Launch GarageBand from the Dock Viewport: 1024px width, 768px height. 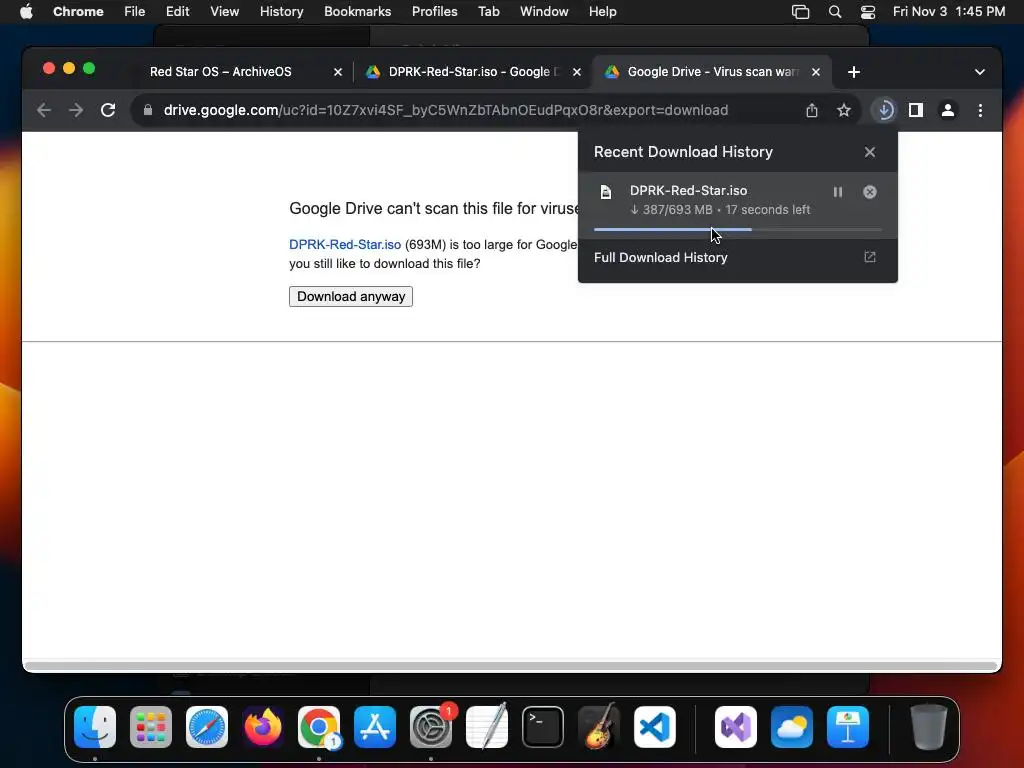tap(599, 727)
